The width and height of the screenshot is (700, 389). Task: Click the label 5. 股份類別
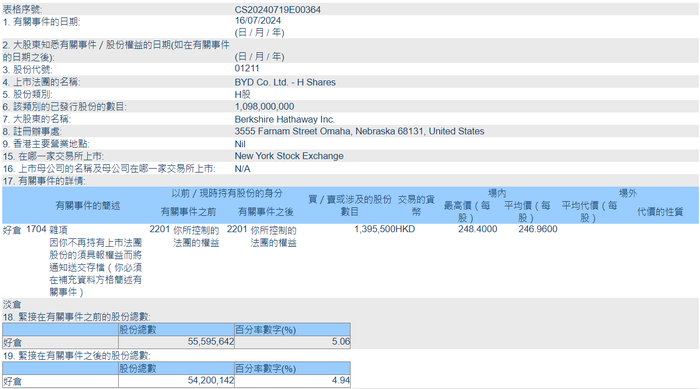click(27, 94)
